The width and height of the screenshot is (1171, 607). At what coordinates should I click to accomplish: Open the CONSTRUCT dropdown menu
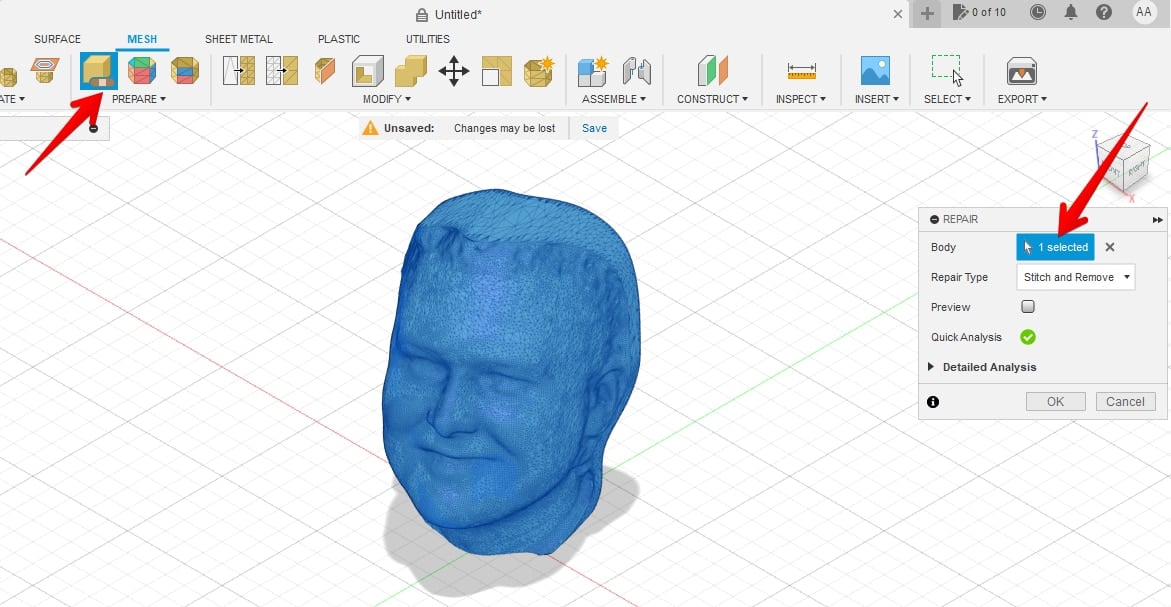(x=712, y=99)
